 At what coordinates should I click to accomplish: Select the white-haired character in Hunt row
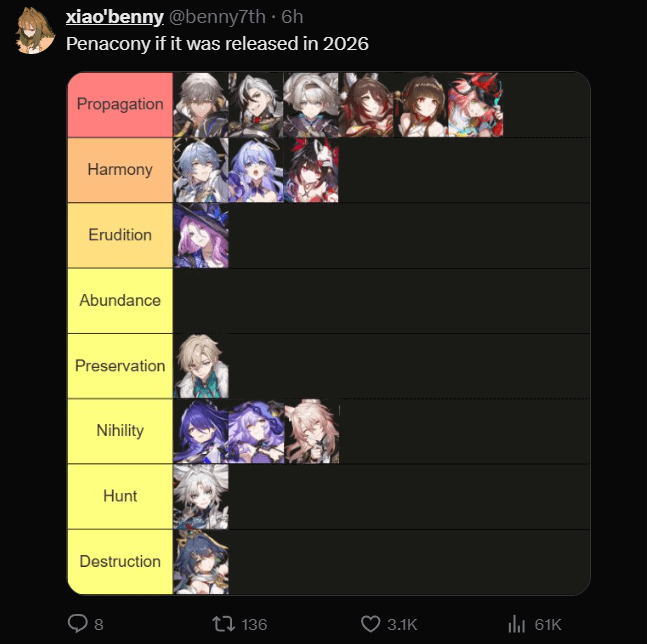pos(201,497)
